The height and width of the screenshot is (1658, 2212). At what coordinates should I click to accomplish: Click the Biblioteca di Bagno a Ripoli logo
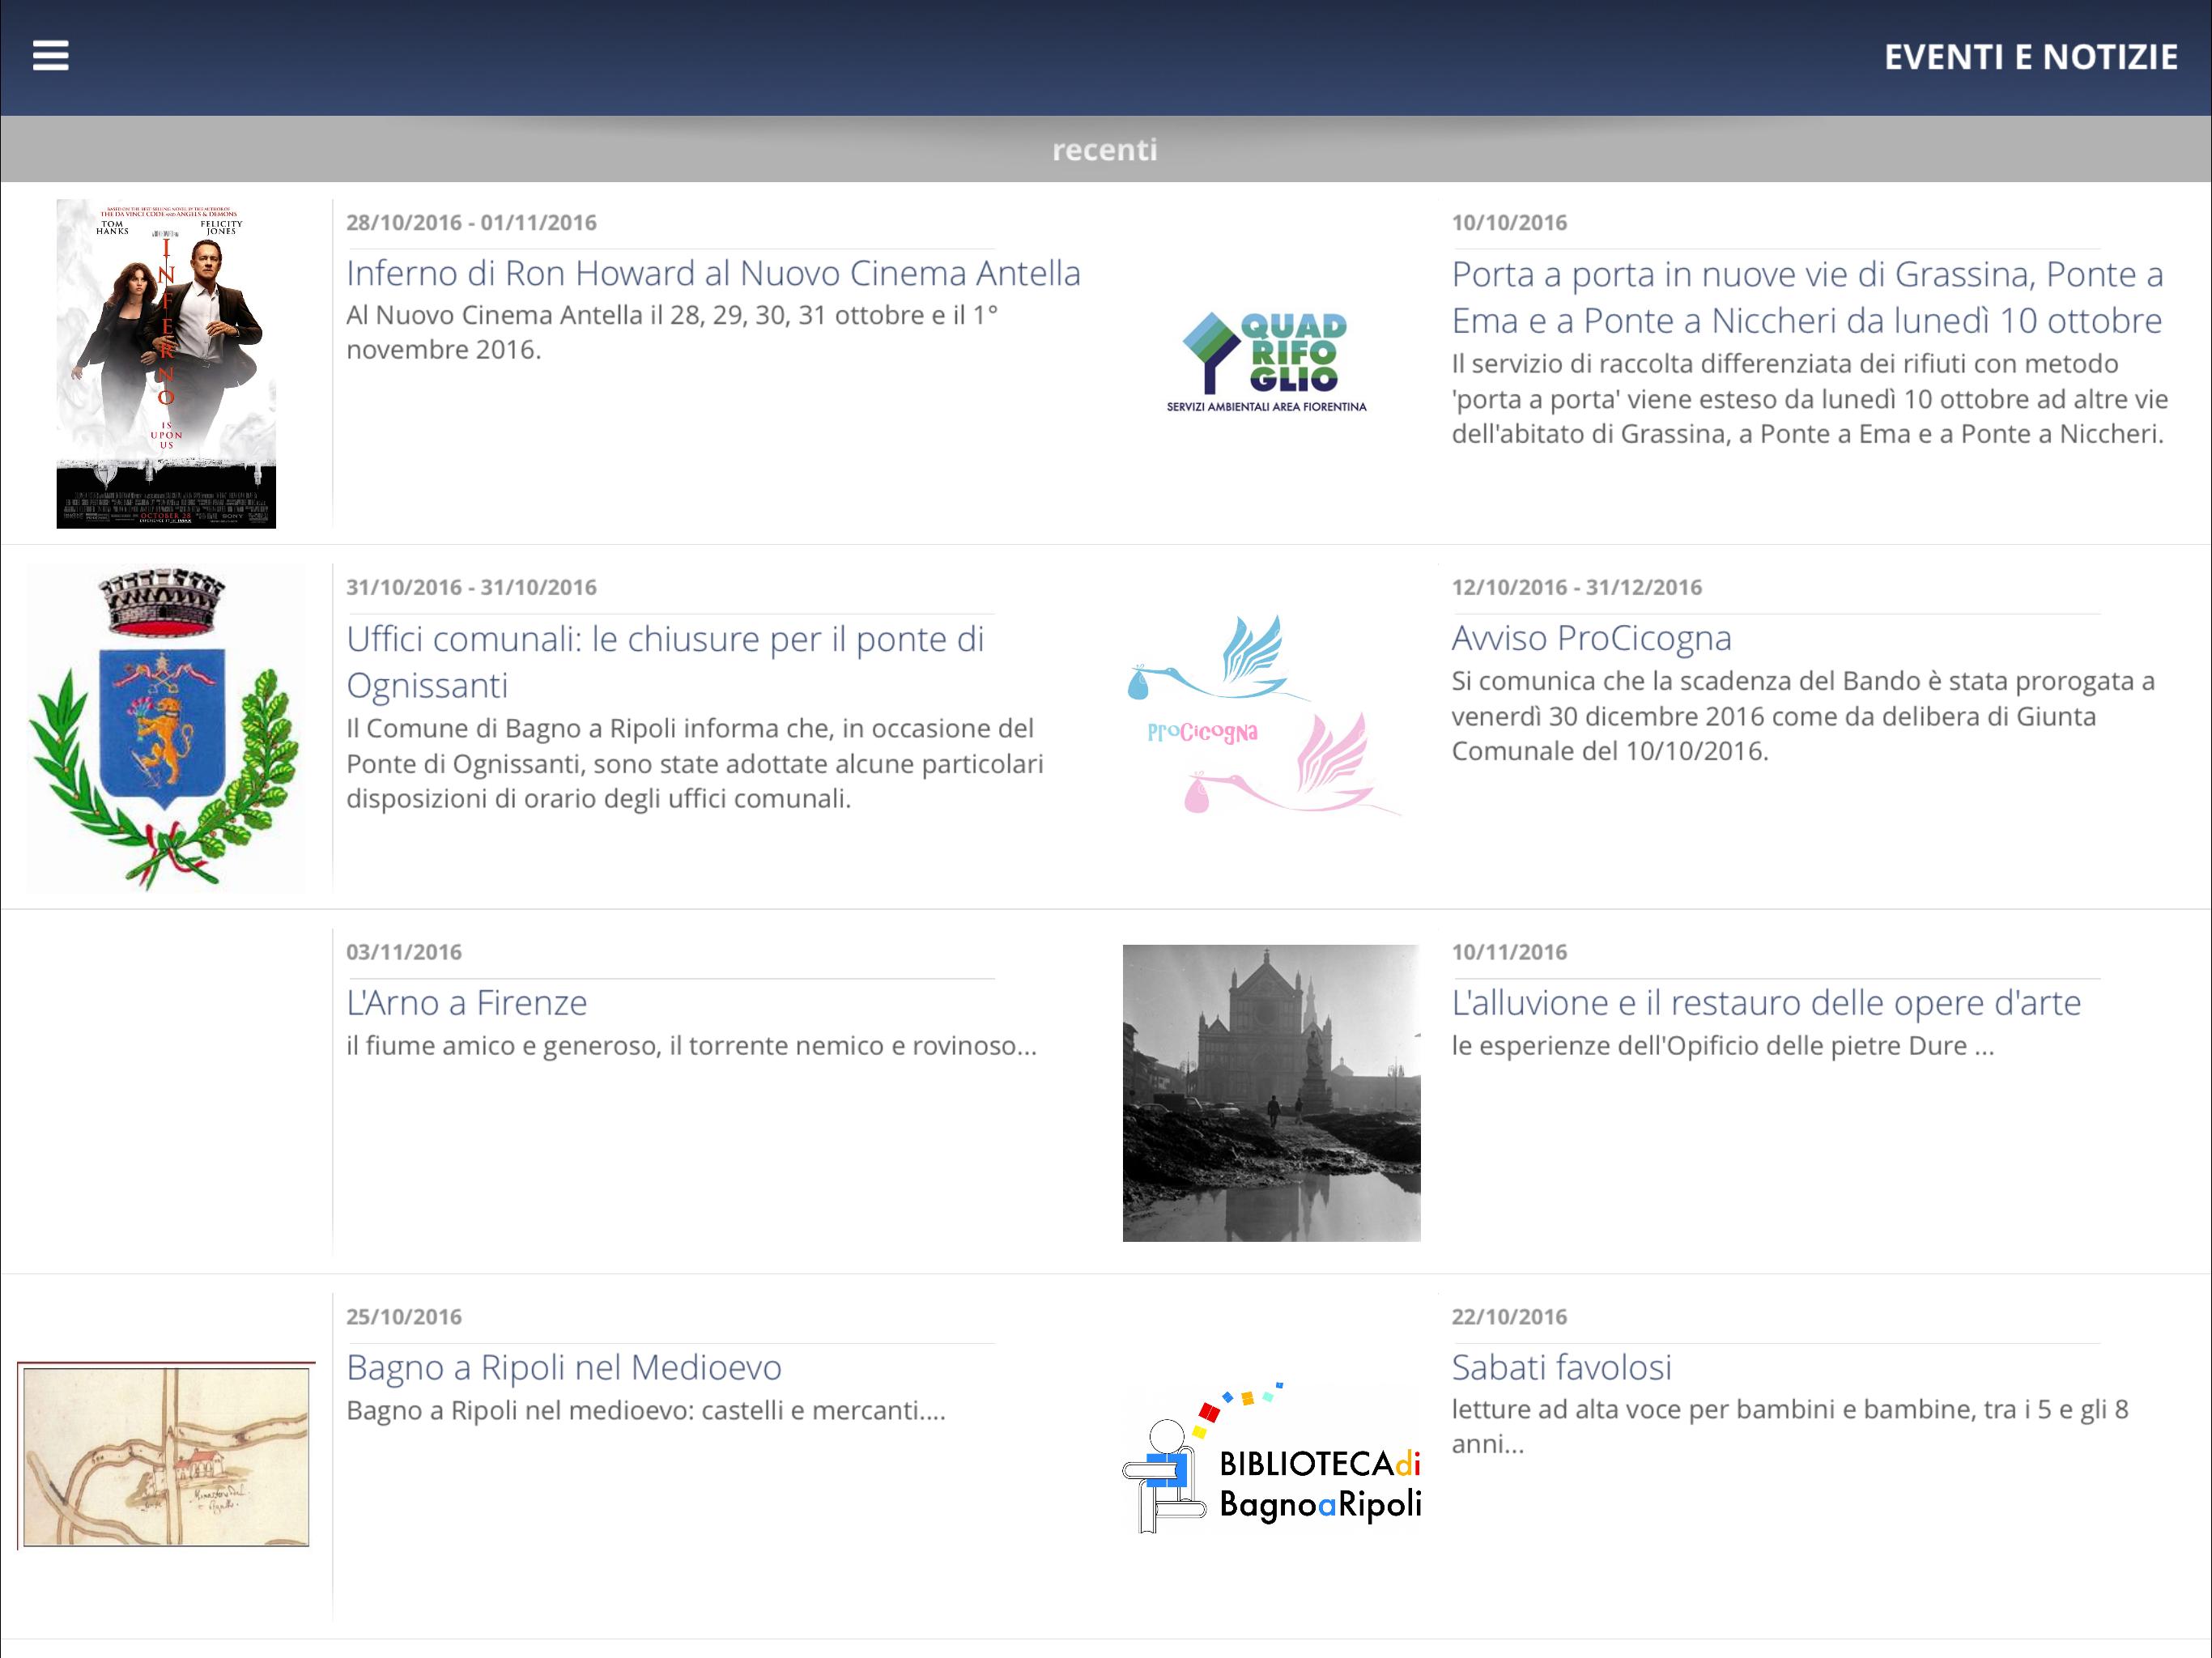[1272, 1459]
